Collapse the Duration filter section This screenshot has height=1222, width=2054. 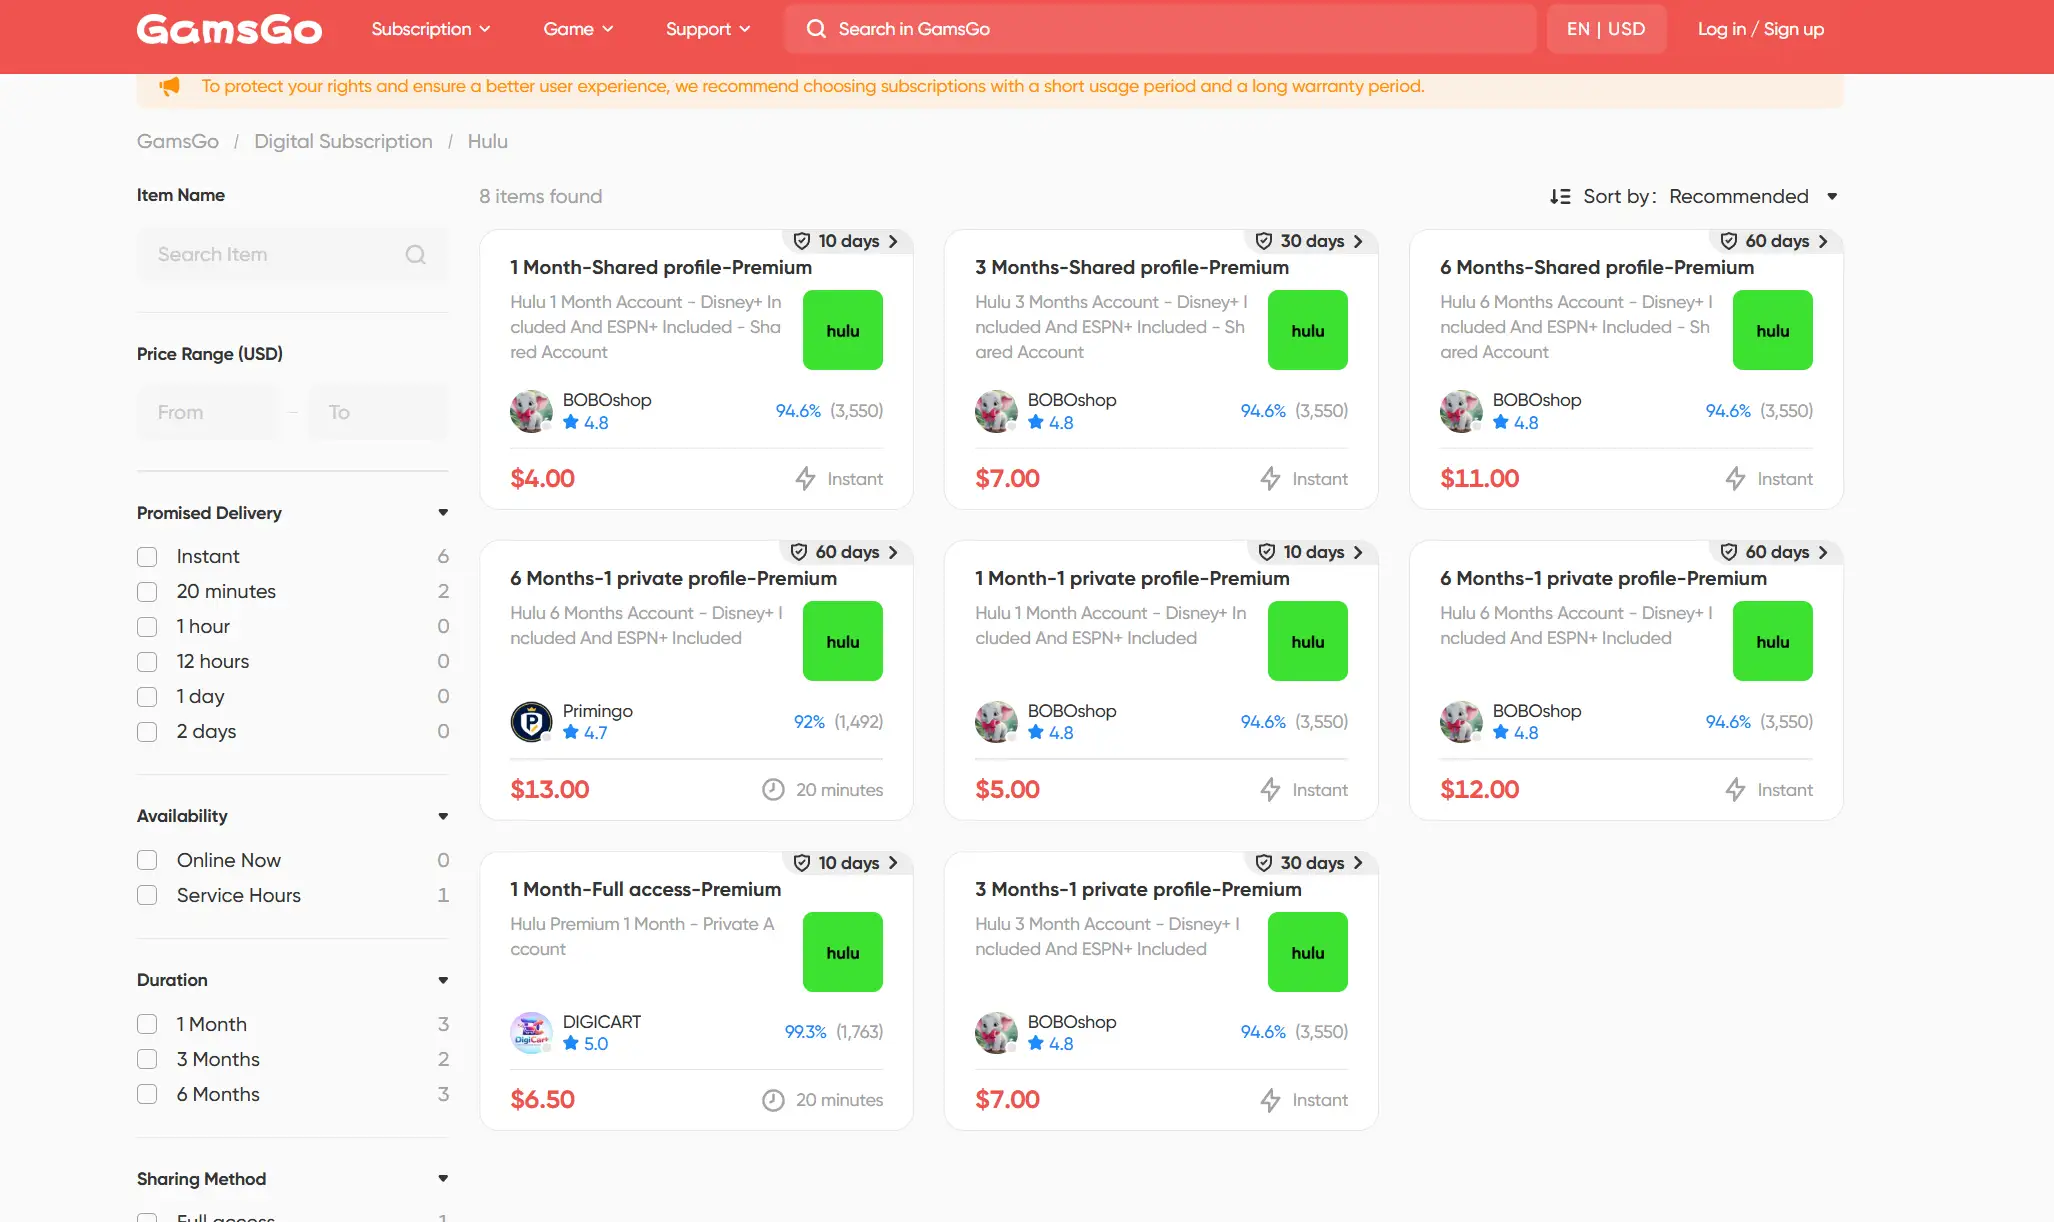point(443,981)
